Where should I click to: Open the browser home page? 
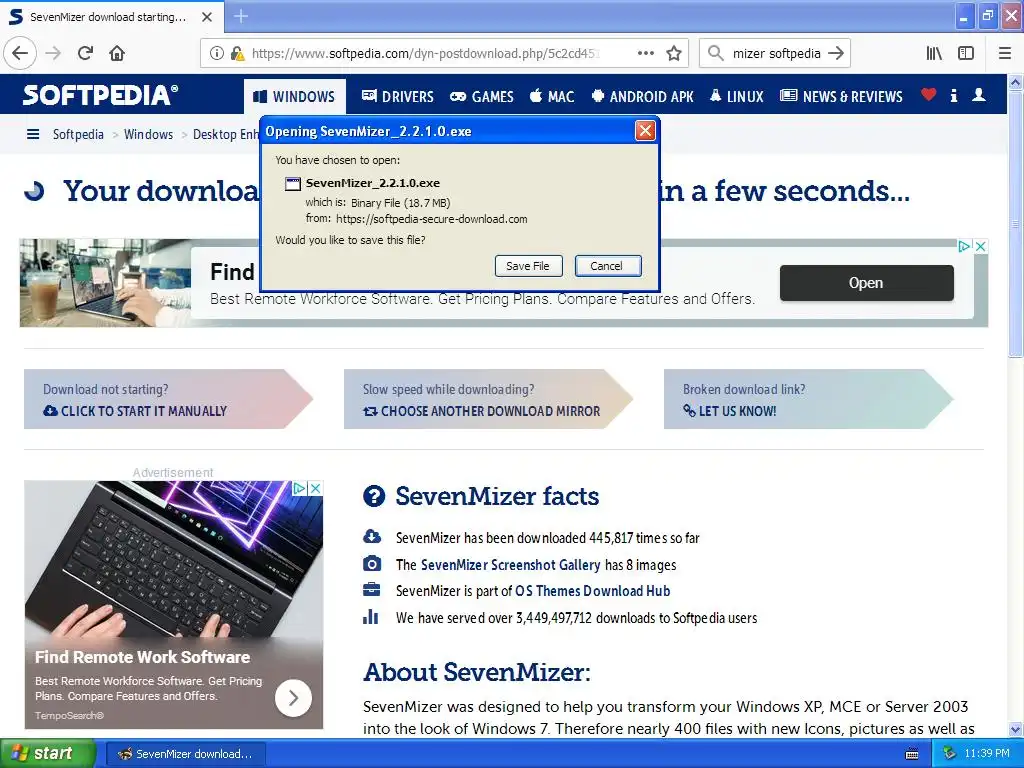click(x=117, y=53)
